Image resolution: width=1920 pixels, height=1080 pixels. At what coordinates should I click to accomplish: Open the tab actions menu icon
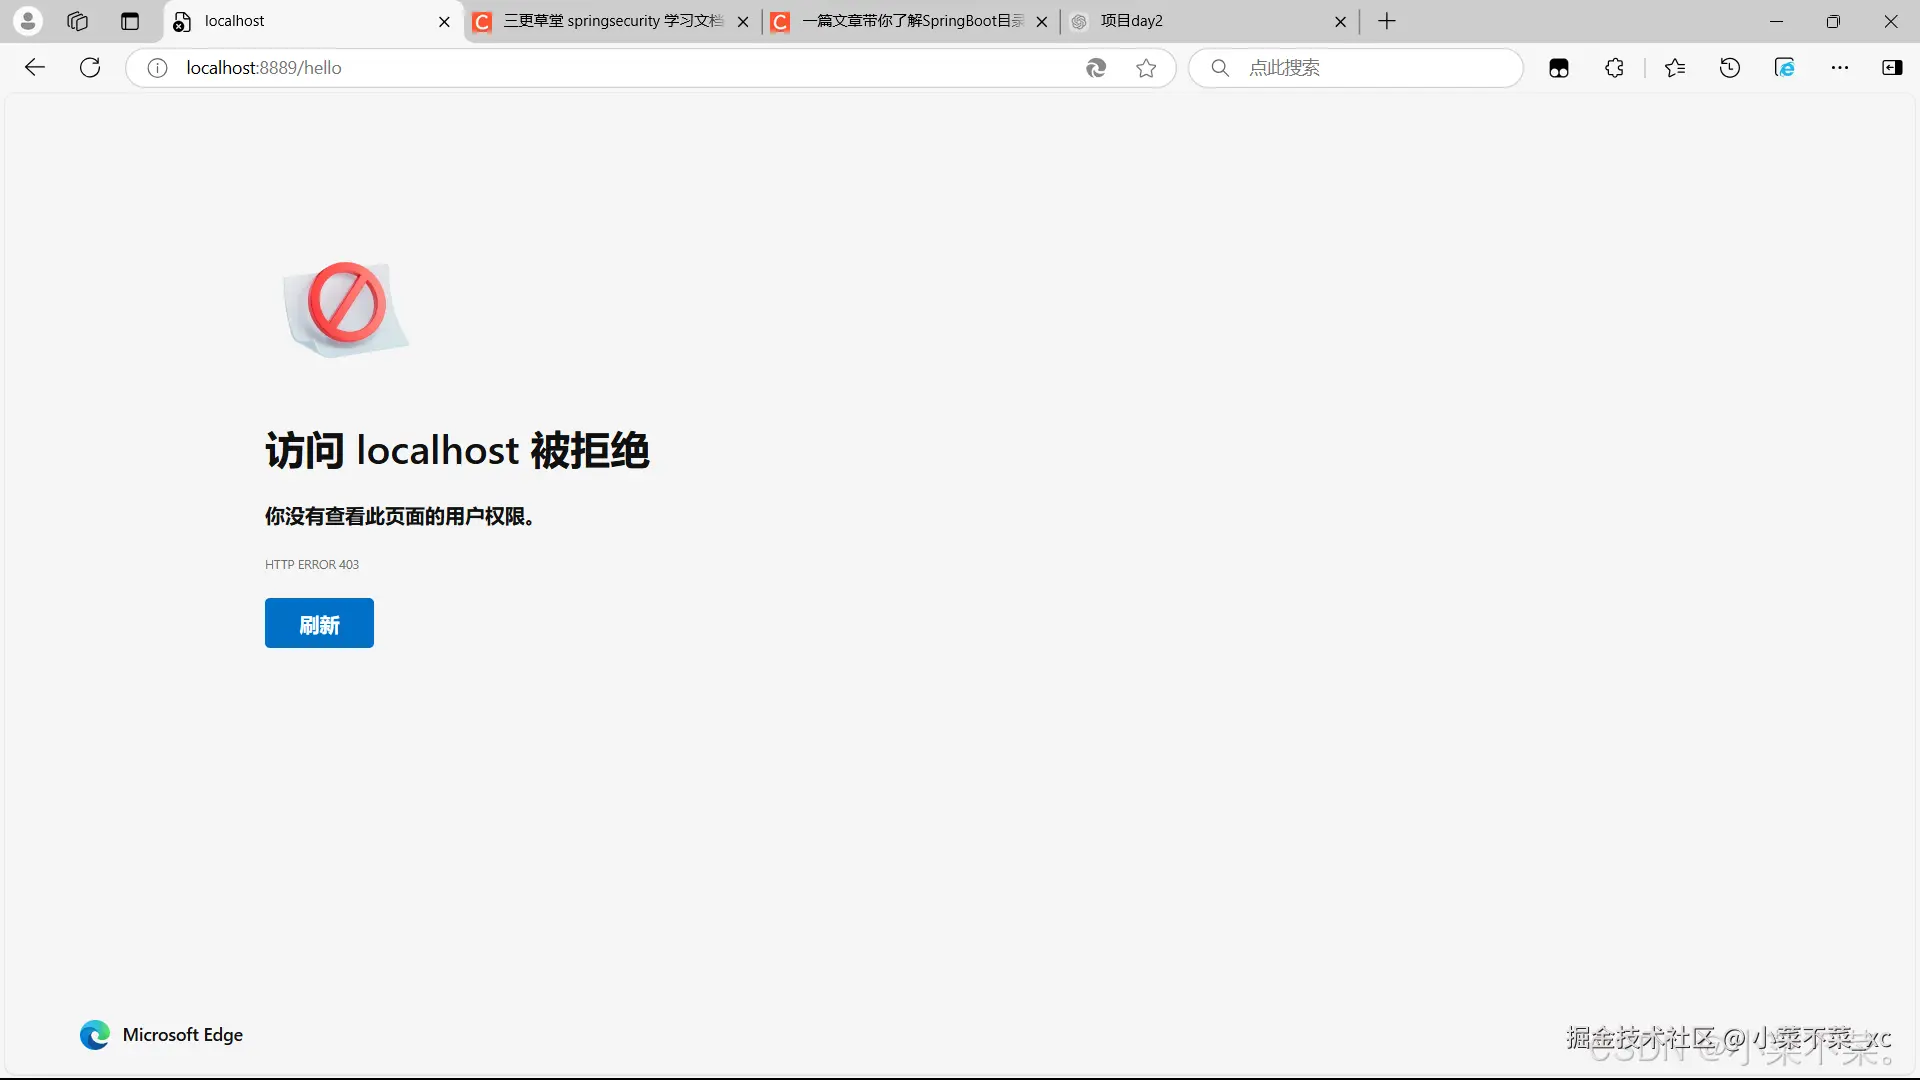coord(130,21)
